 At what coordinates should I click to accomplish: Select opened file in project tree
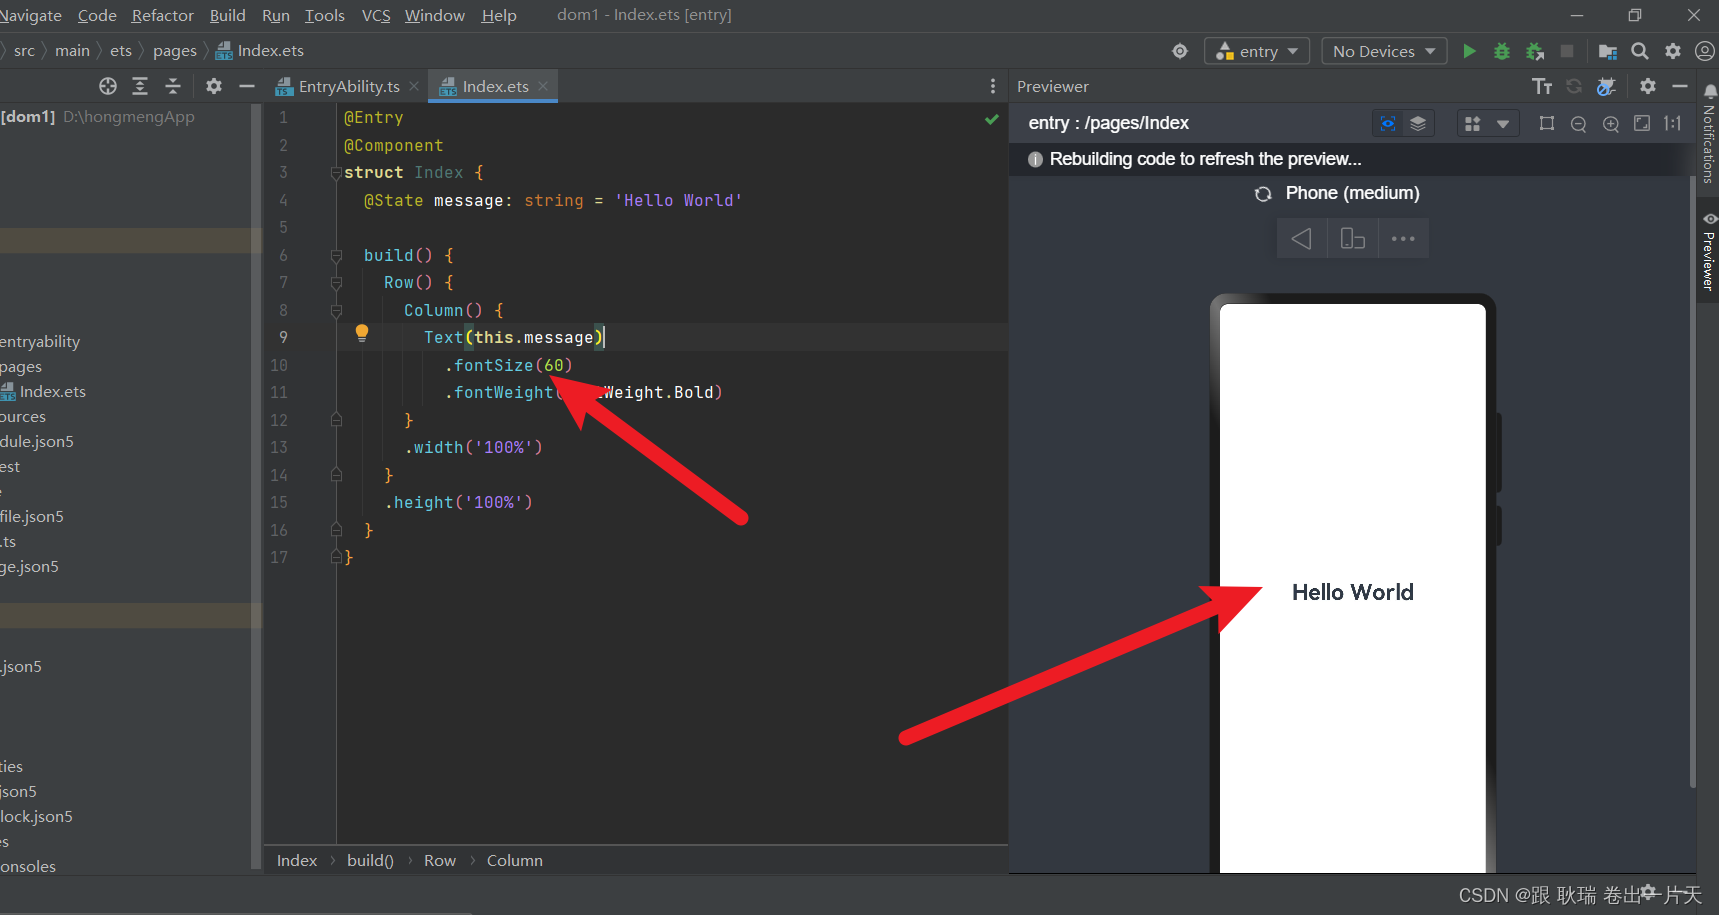pos(108,86)
